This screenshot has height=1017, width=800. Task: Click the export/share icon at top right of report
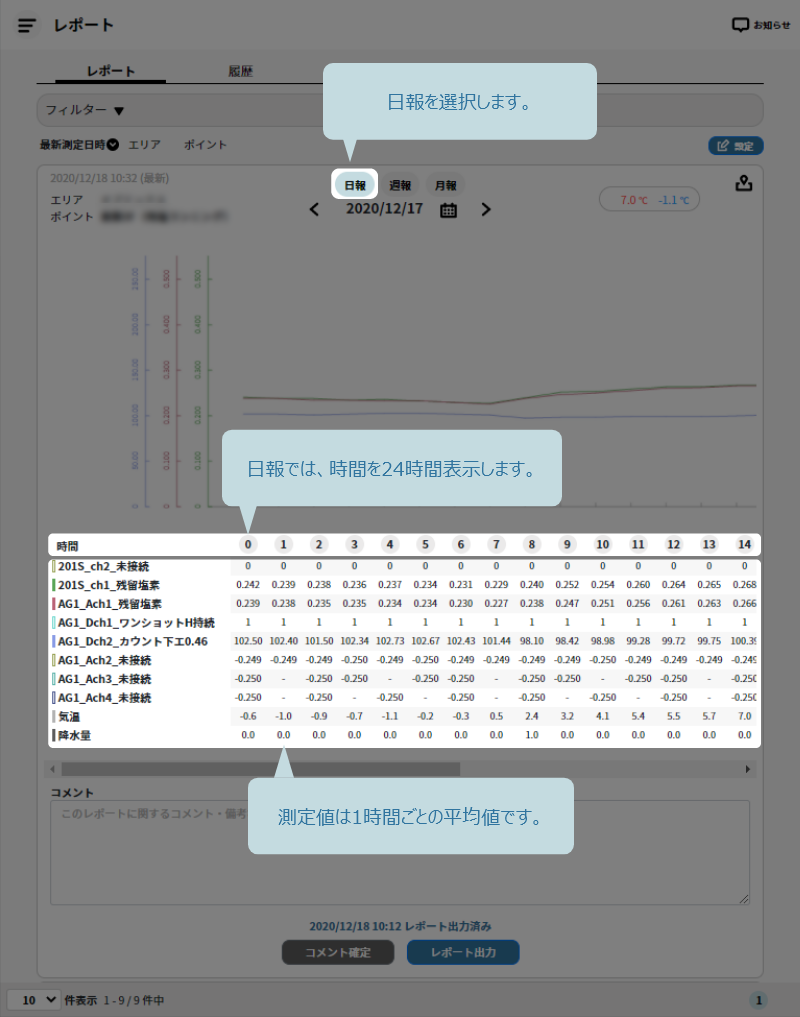tap(744, 184)
